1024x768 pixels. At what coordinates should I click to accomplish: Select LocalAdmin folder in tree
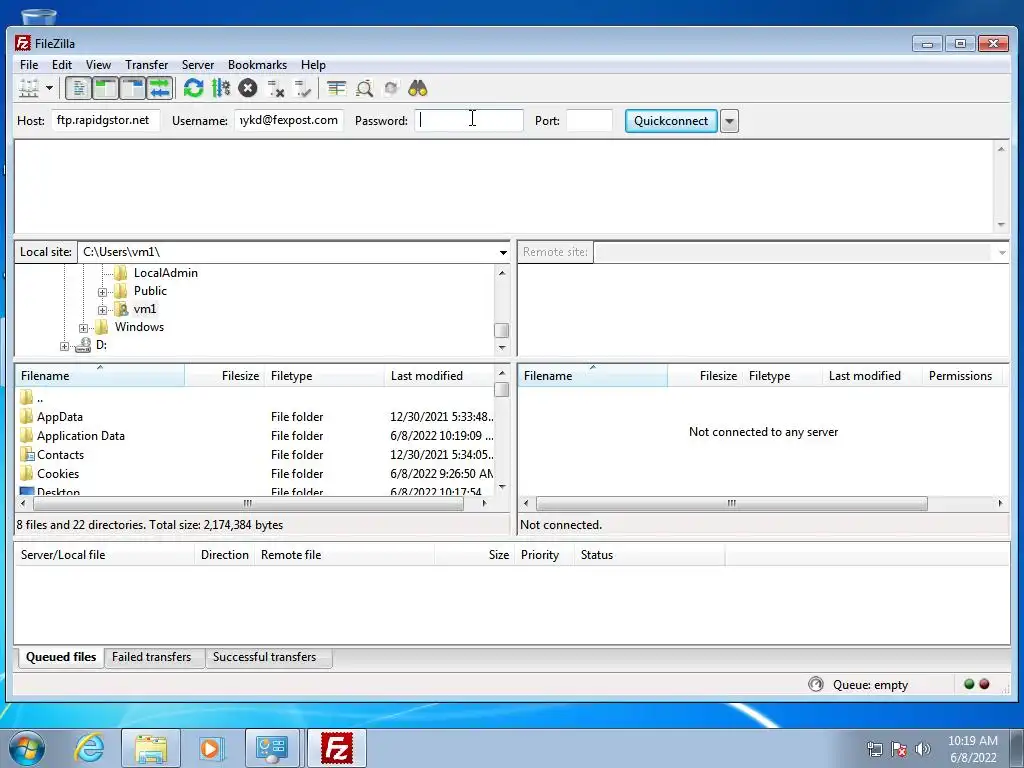coord(165,272)
